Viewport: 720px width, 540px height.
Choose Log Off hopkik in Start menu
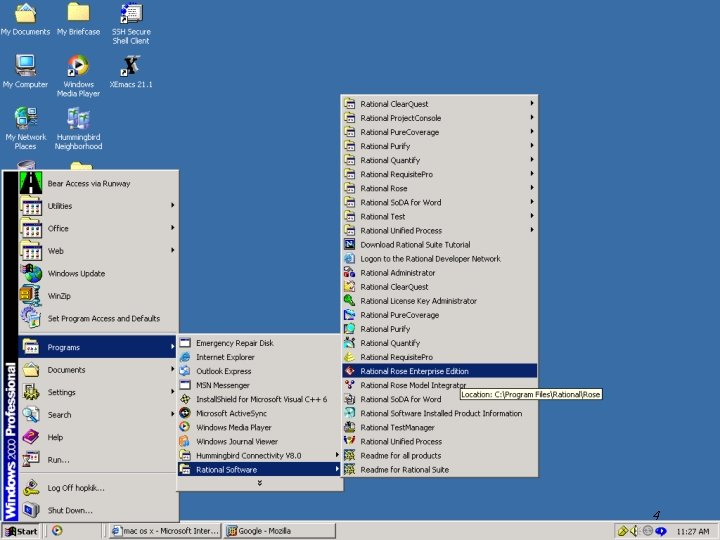click(x=97, y=488)
